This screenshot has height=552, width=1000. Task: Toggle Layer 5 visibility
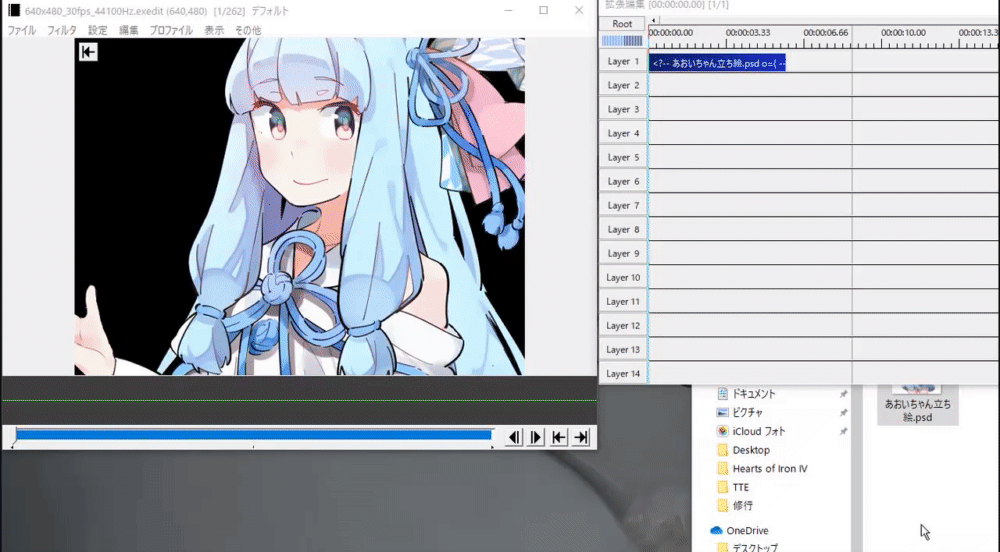[x=622, y=157]
